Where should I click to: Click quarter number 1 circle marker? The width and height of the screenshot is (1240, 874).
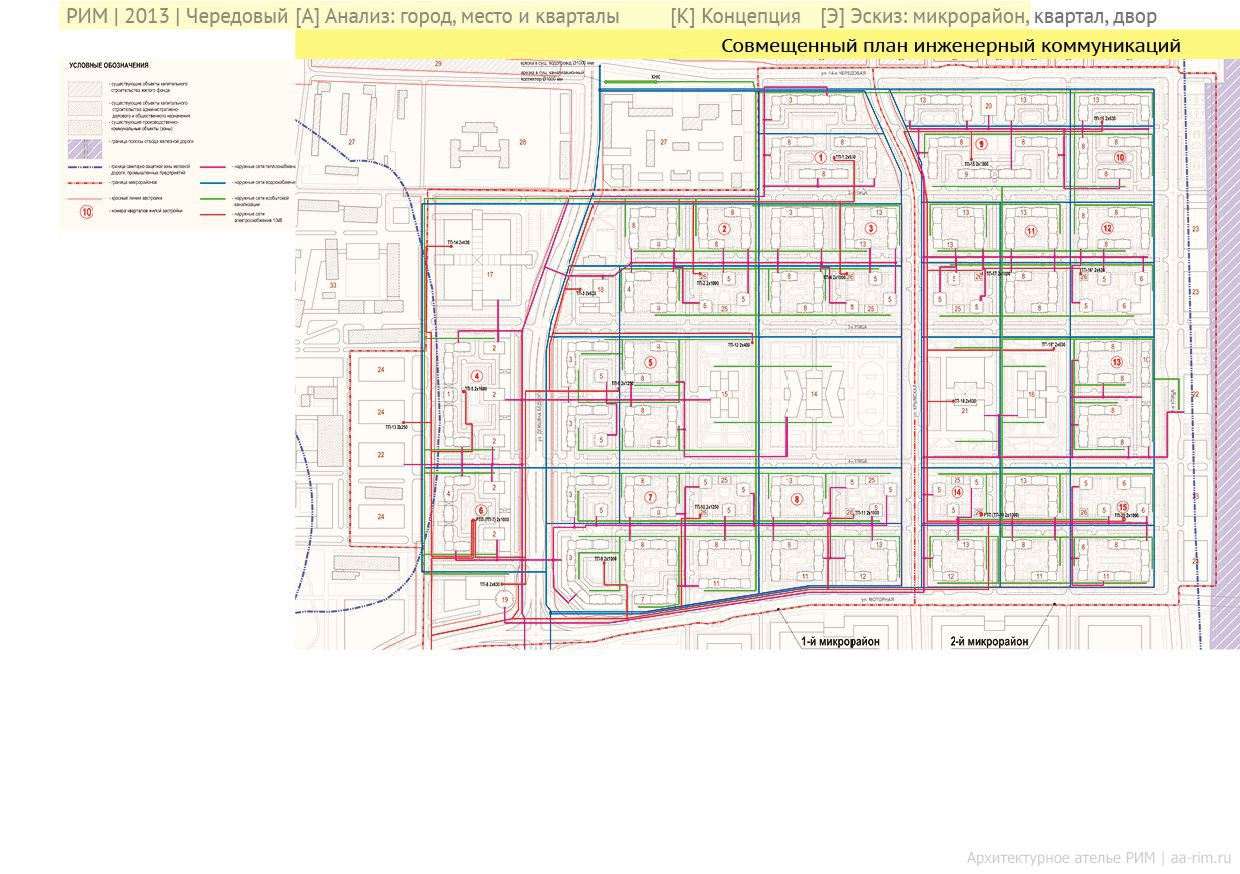click(x=820, y=157)
